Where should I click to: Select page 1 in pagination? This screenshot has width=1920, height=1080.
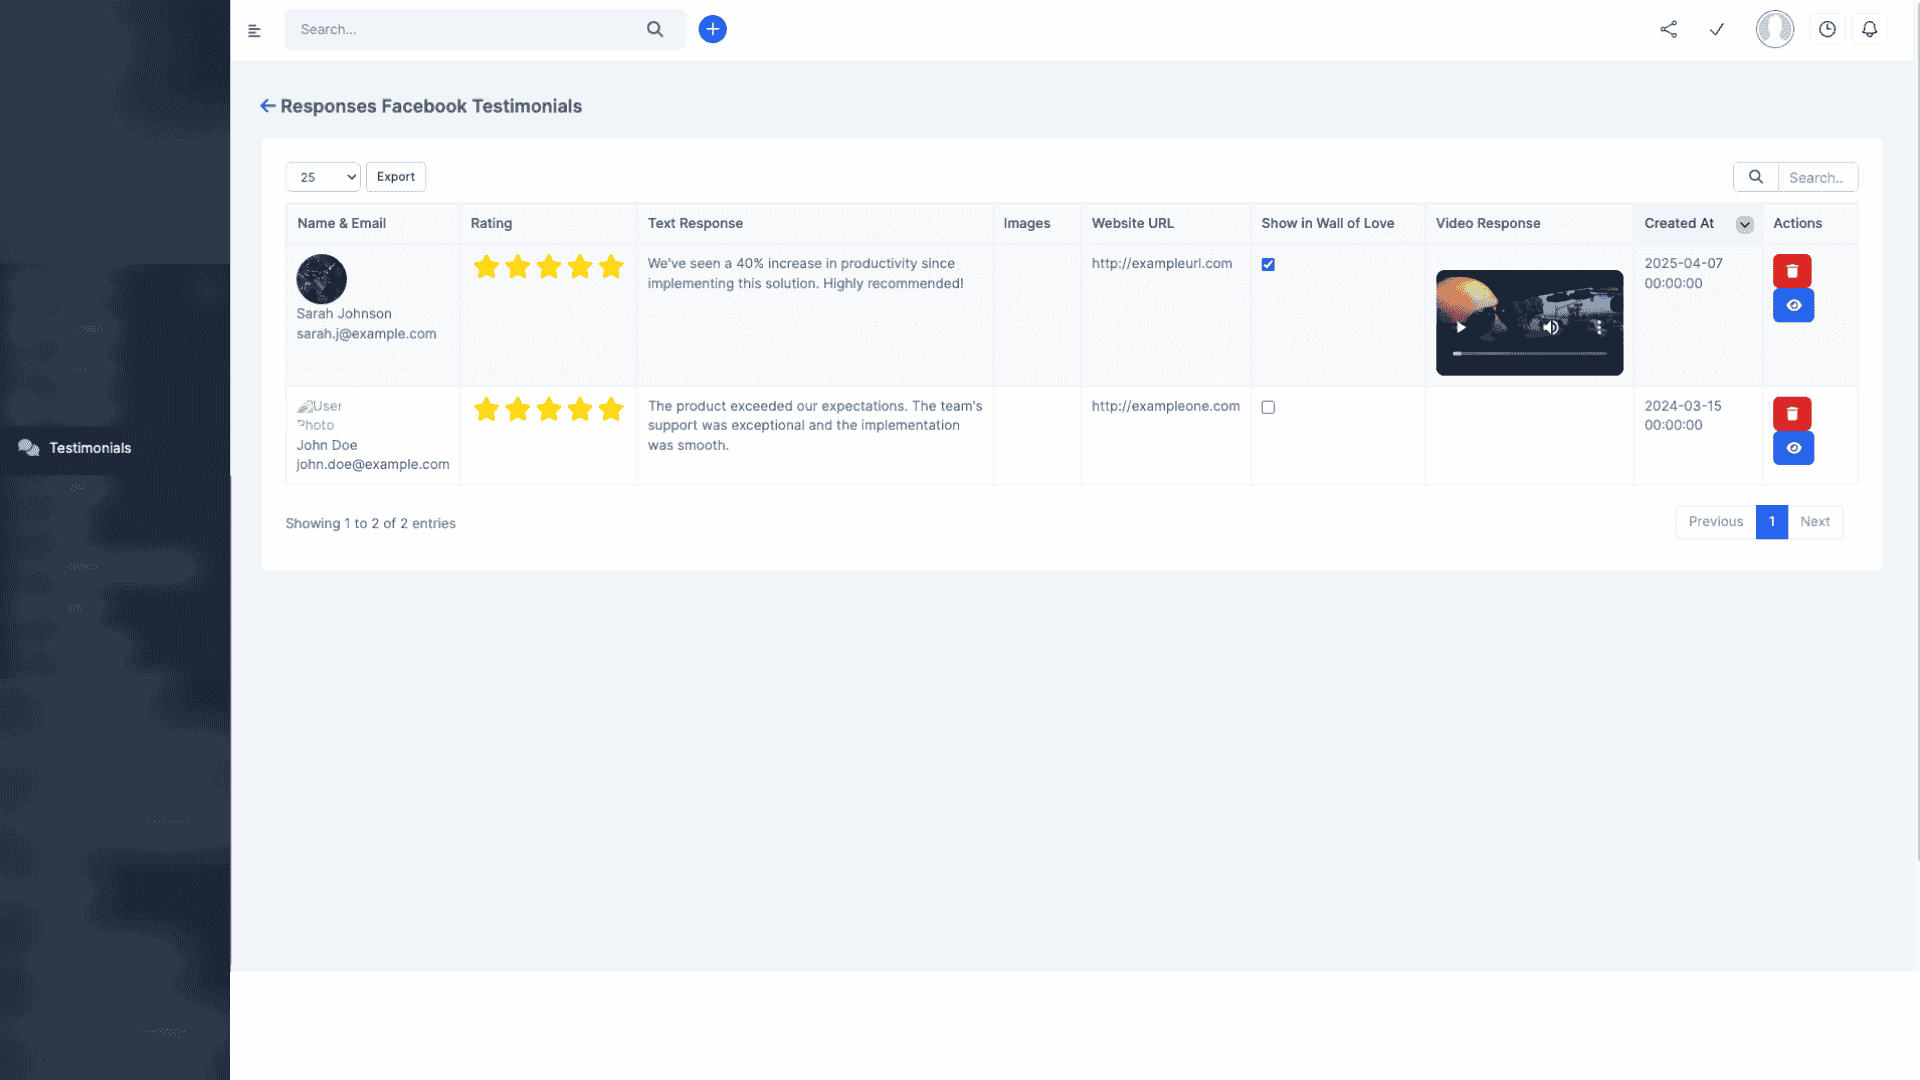pos(1771,522)
